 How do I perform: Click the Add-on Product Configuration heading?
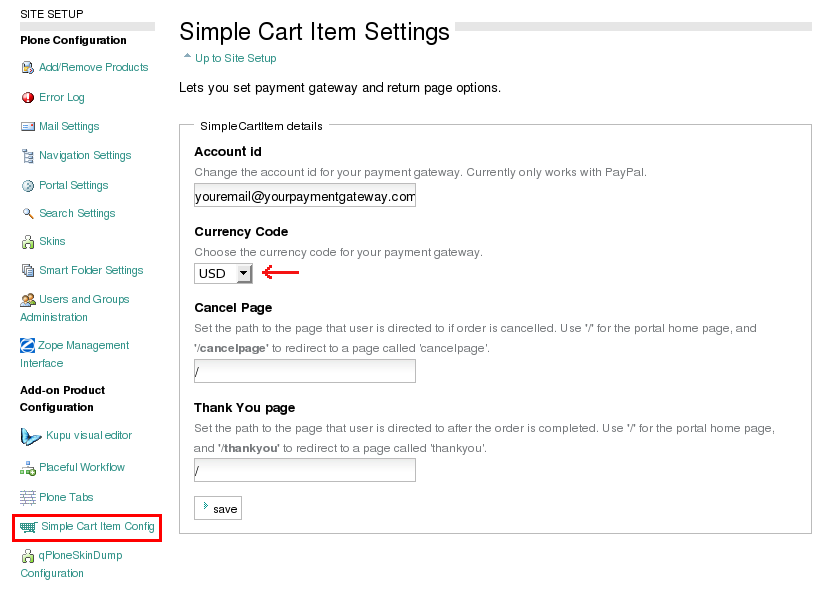pos(63,399)
